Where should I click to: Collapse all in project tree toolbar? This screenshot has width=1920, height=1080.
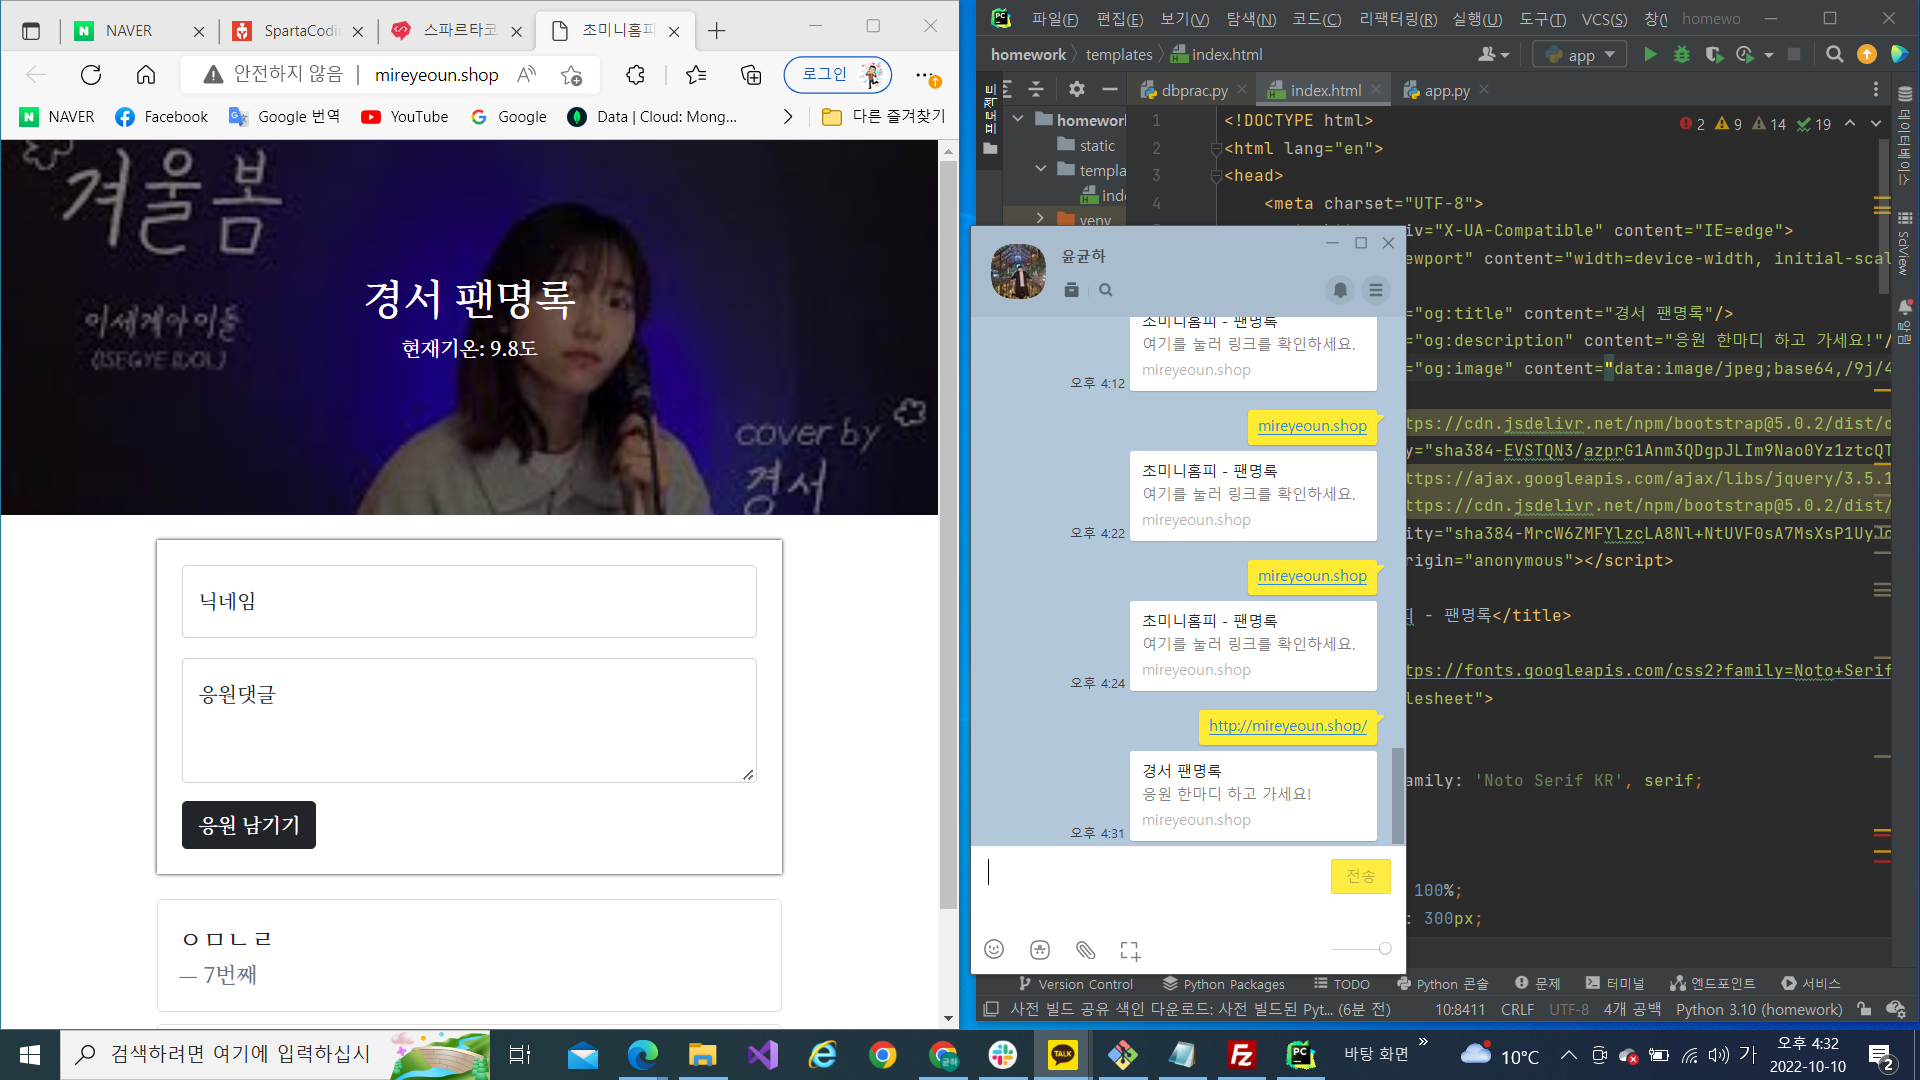[1036, 90]
